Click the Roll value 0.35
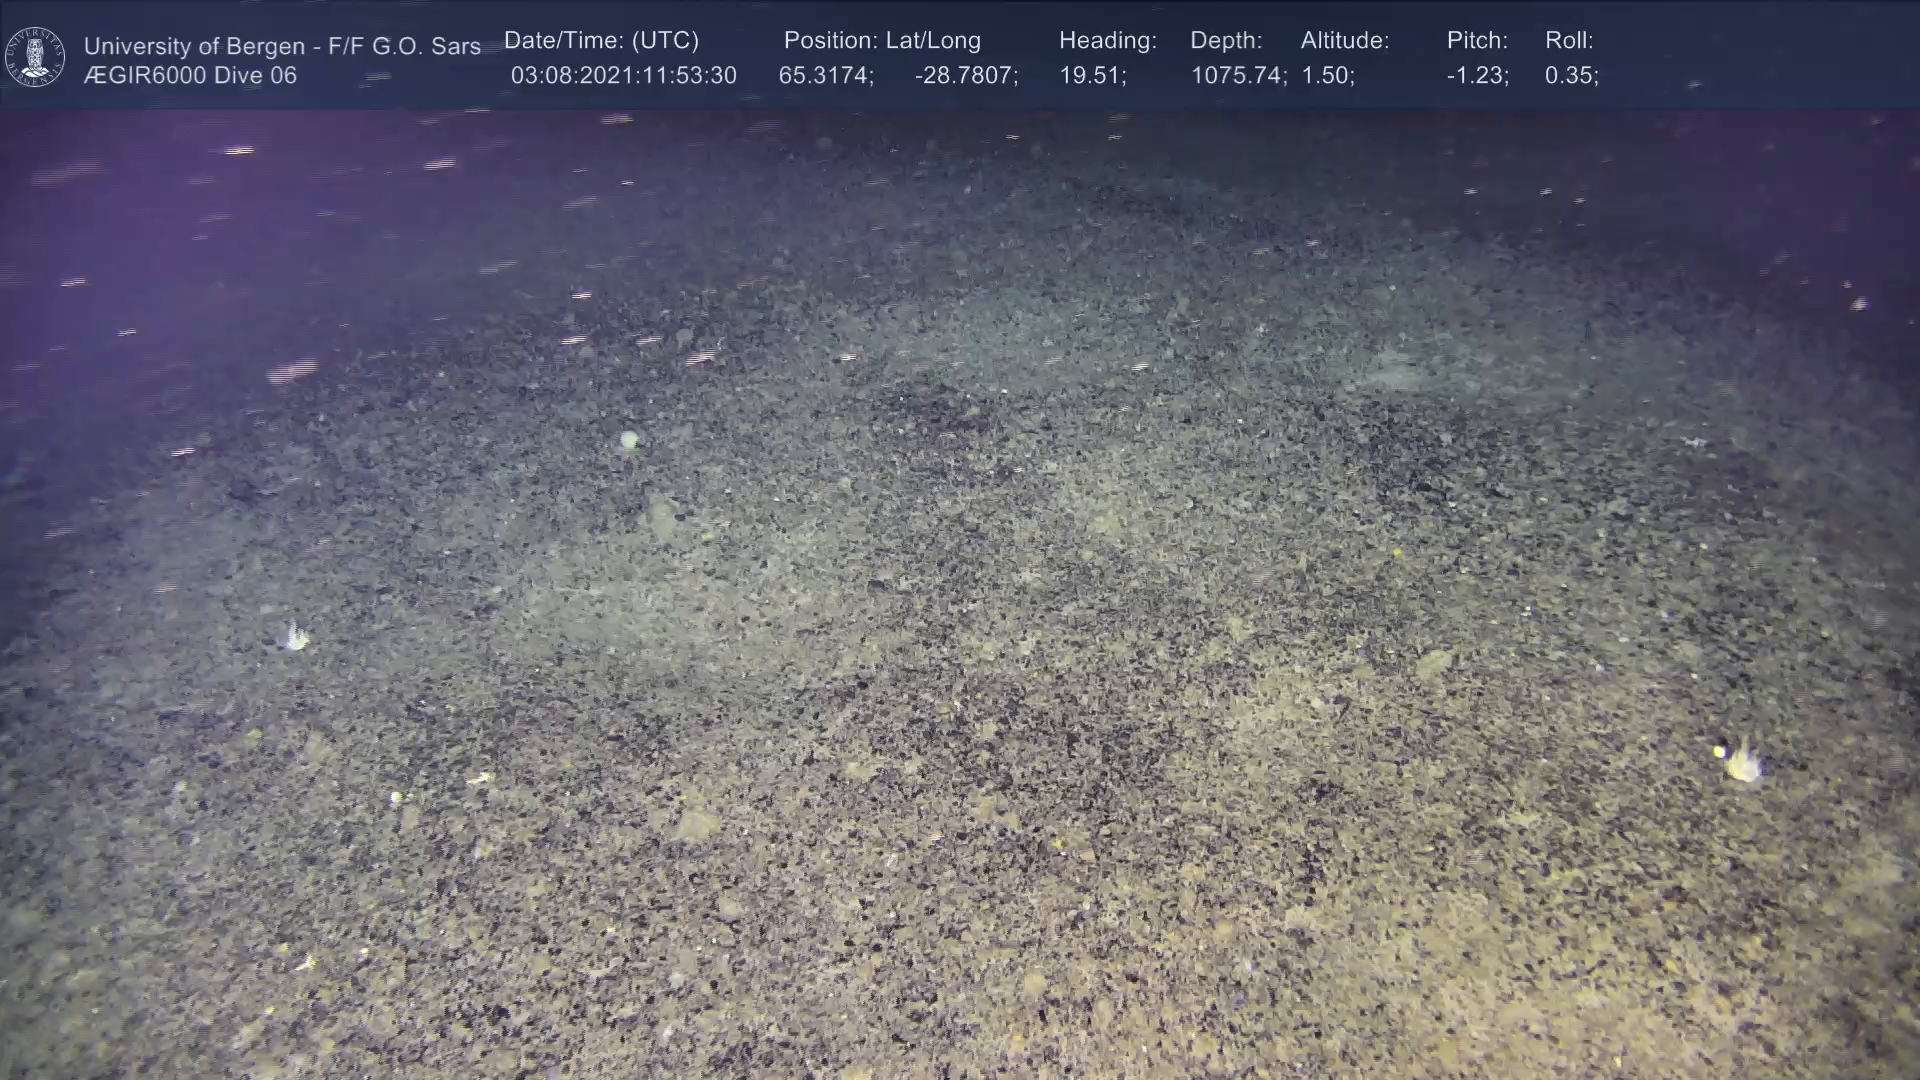Screen dimensions: 1920x1080 1570,76
